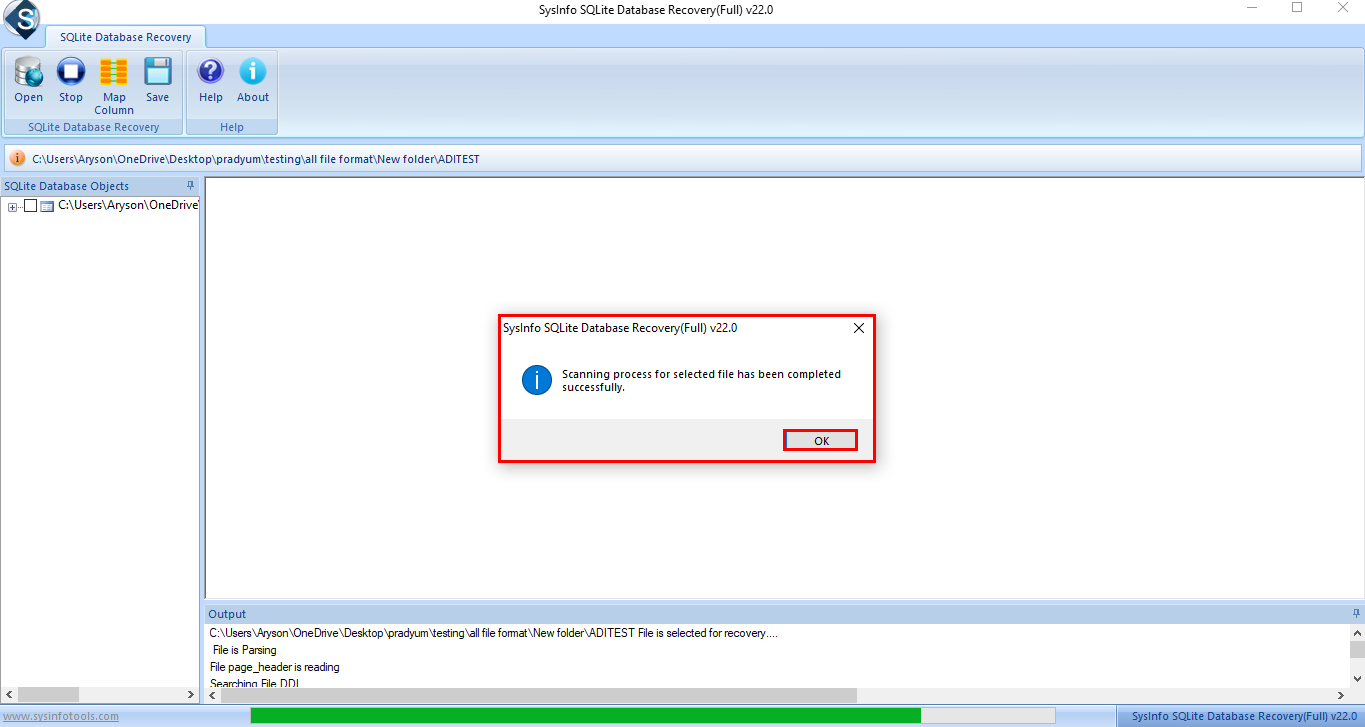The image size is (1365, 727).
Task: Minimize the main application window
Action: 1251,9
